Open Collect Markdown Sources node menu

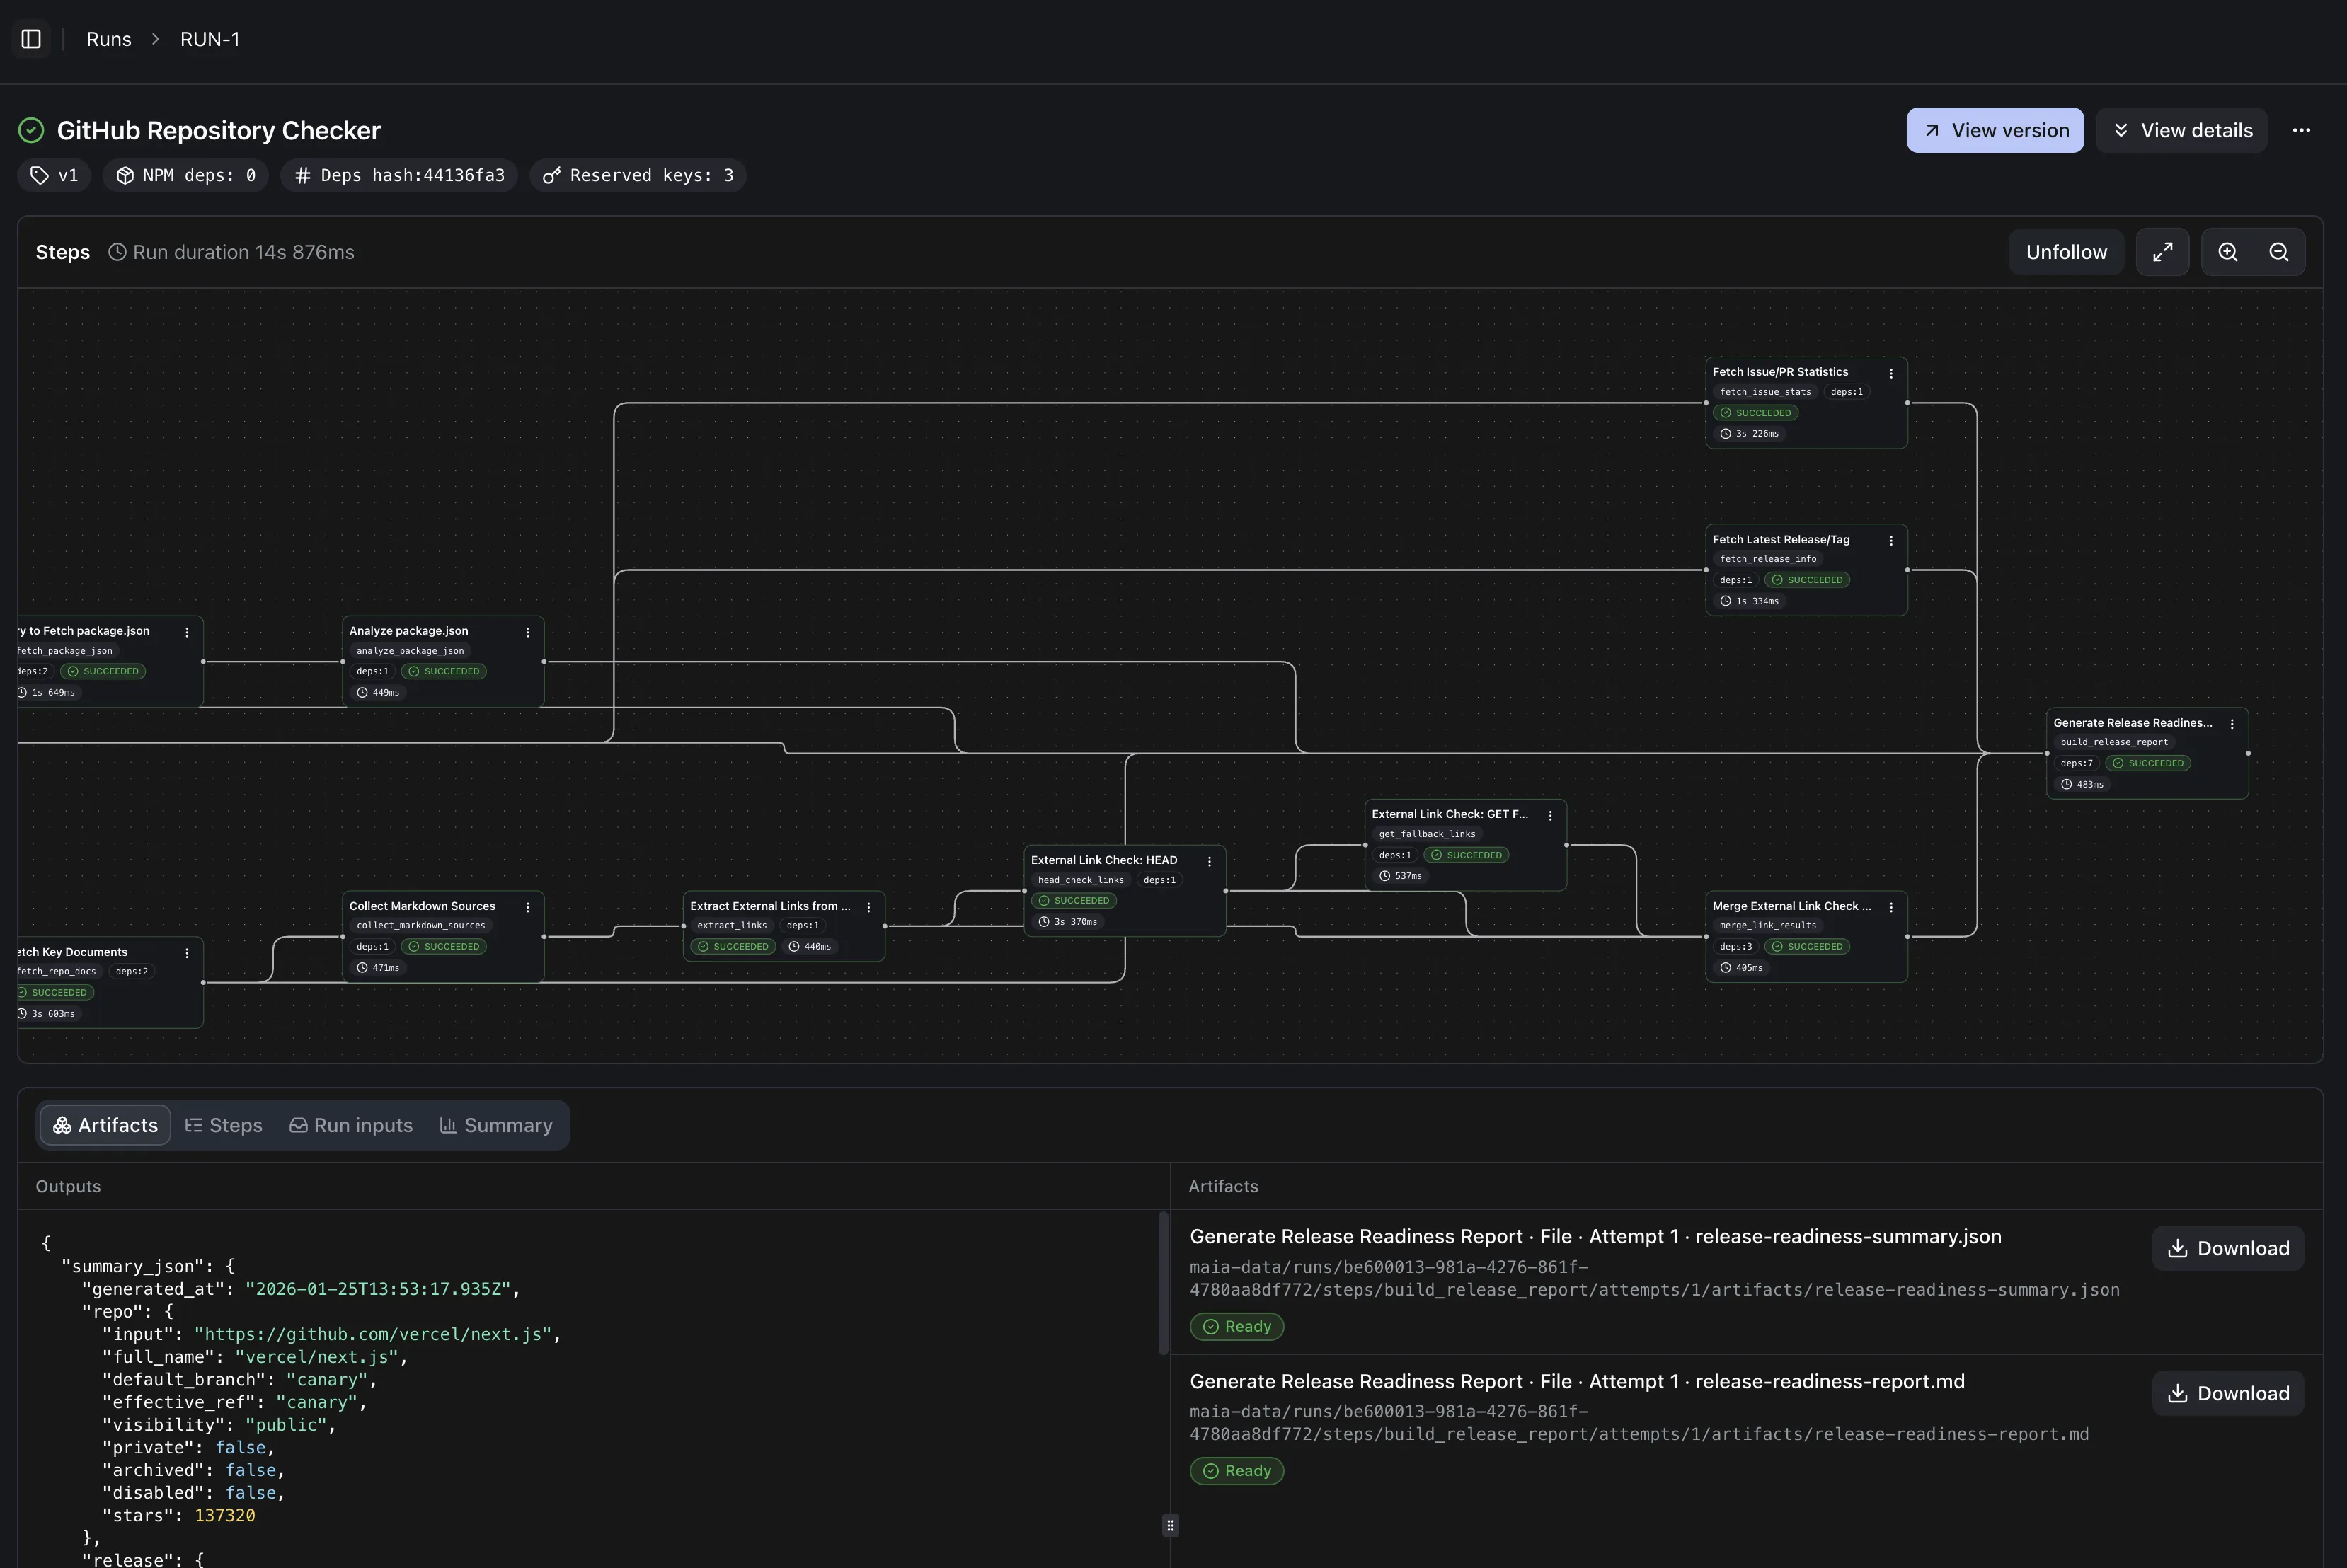tap(528, 907)
